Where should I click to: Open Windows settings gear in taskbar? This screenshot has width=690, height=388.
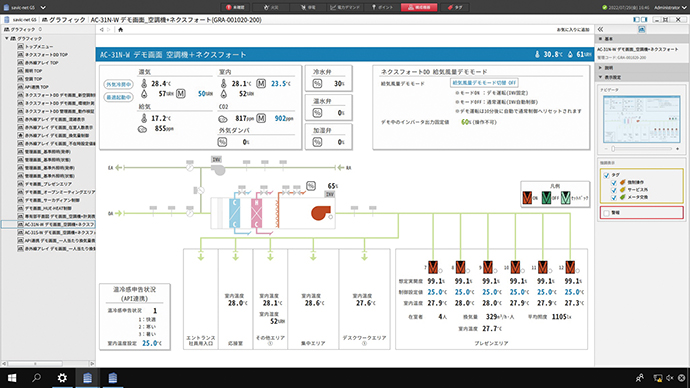62,378
